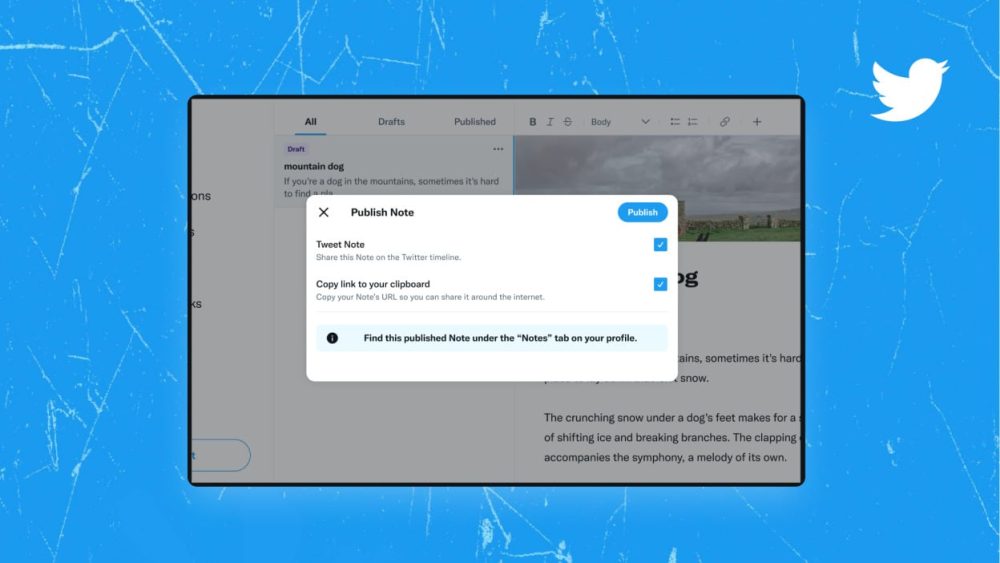Screen dimensions: 1000x563
Task: Open the mountain dog draft options menu
Action: (498, 150)
